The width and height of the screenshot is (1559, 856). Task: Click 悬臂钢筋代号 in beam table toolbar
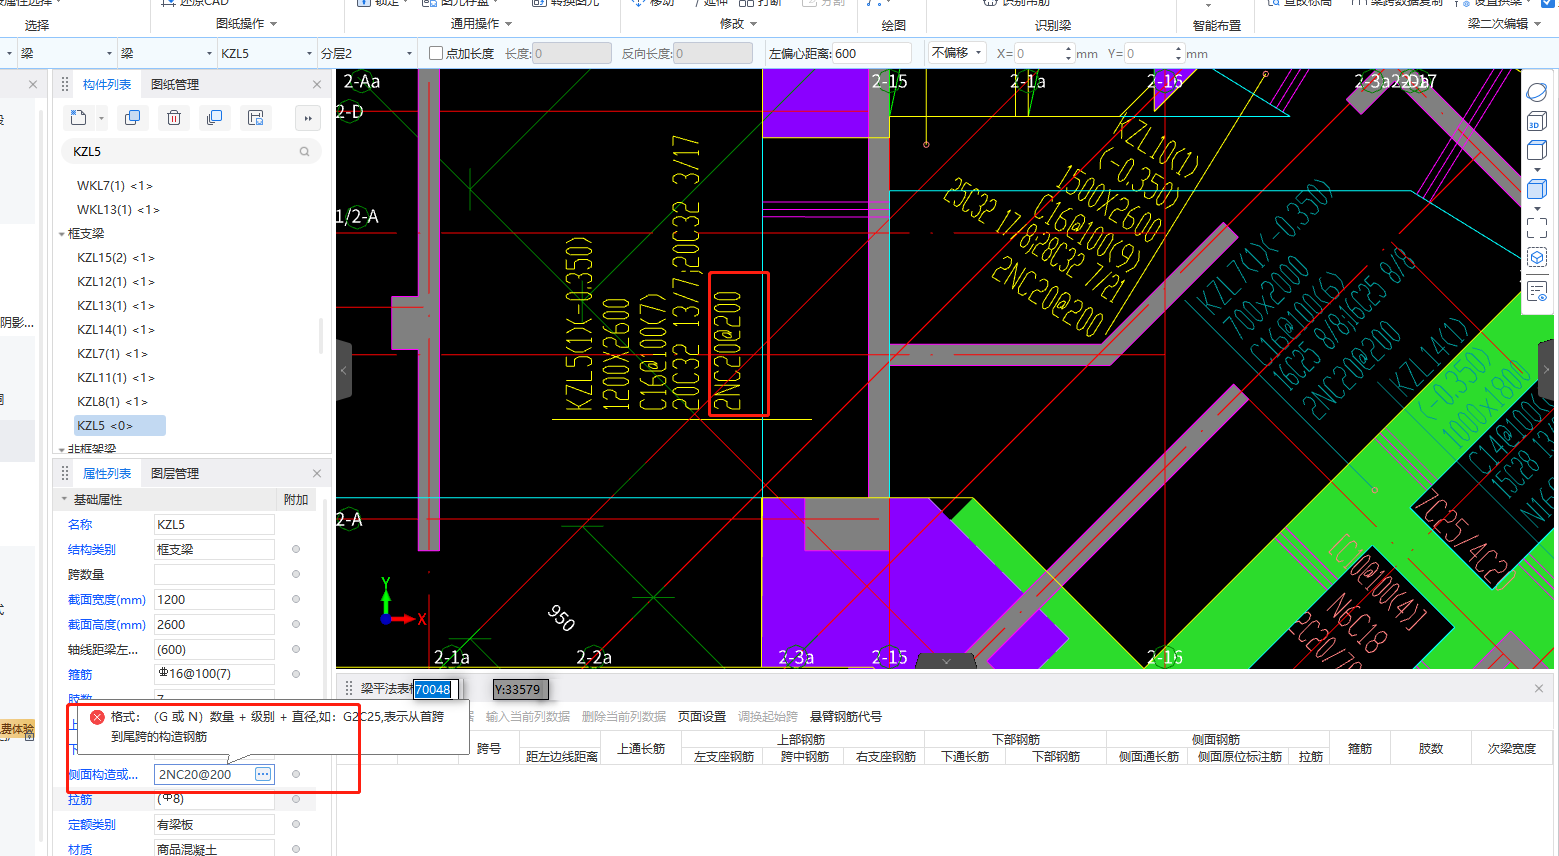846,716
